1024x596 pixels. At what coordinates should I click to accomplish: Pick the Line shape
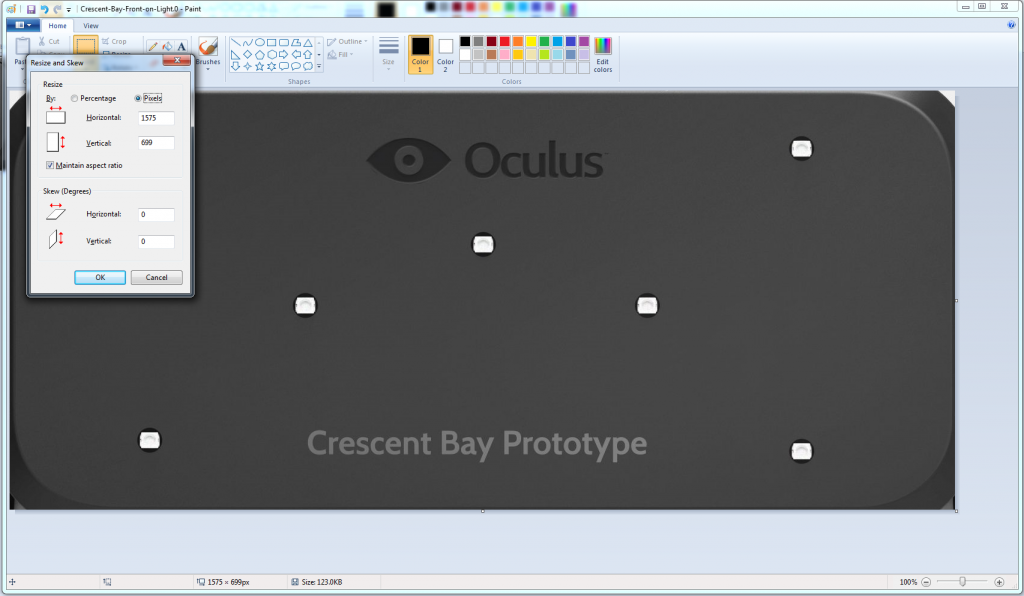[235, 42]
